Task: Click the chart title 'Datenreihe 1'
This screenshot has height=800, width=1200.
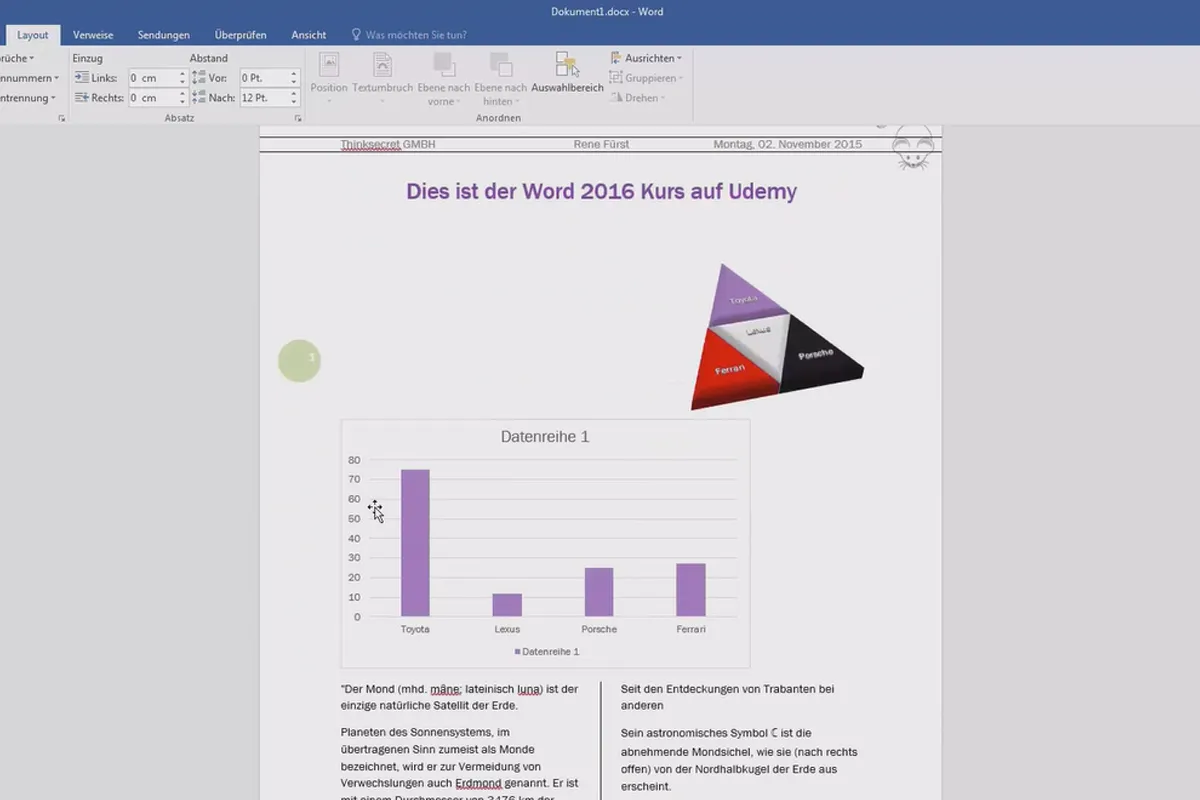Action: [545, 437]
